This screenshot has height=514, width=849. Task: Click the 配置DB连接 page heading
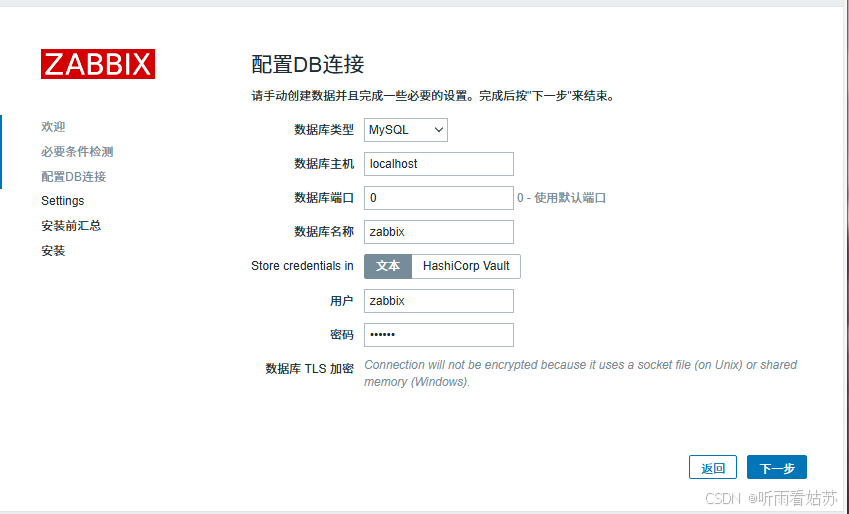tap(308, 64)
